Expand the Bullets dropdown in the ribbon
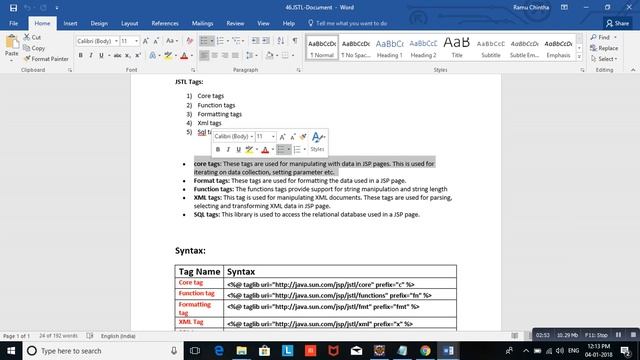 (x=212, y=41)
